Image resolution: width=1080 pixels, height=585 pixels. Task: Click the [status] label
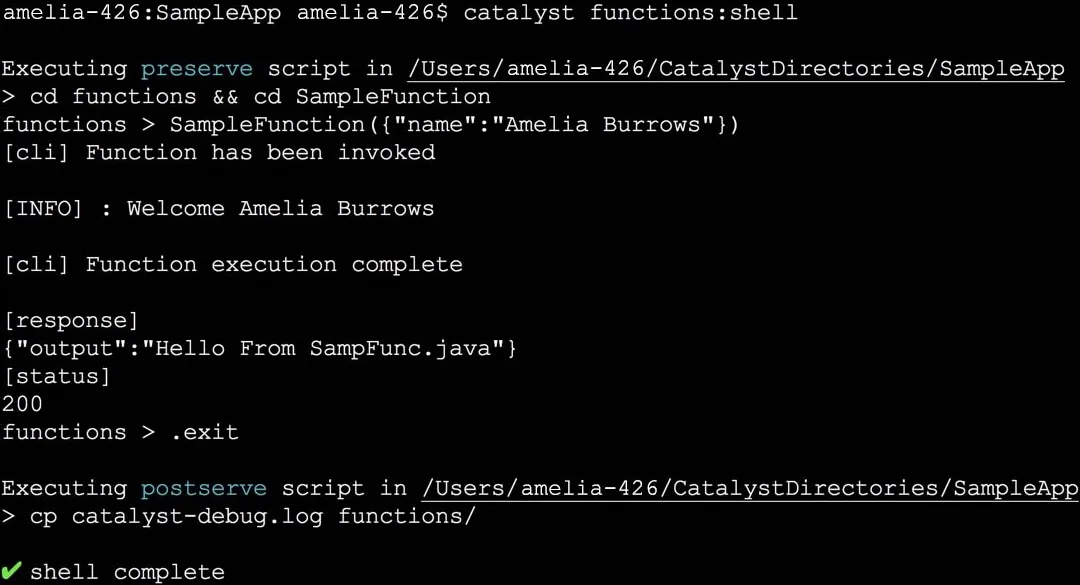pyautogui.click(x=57, y=376)
